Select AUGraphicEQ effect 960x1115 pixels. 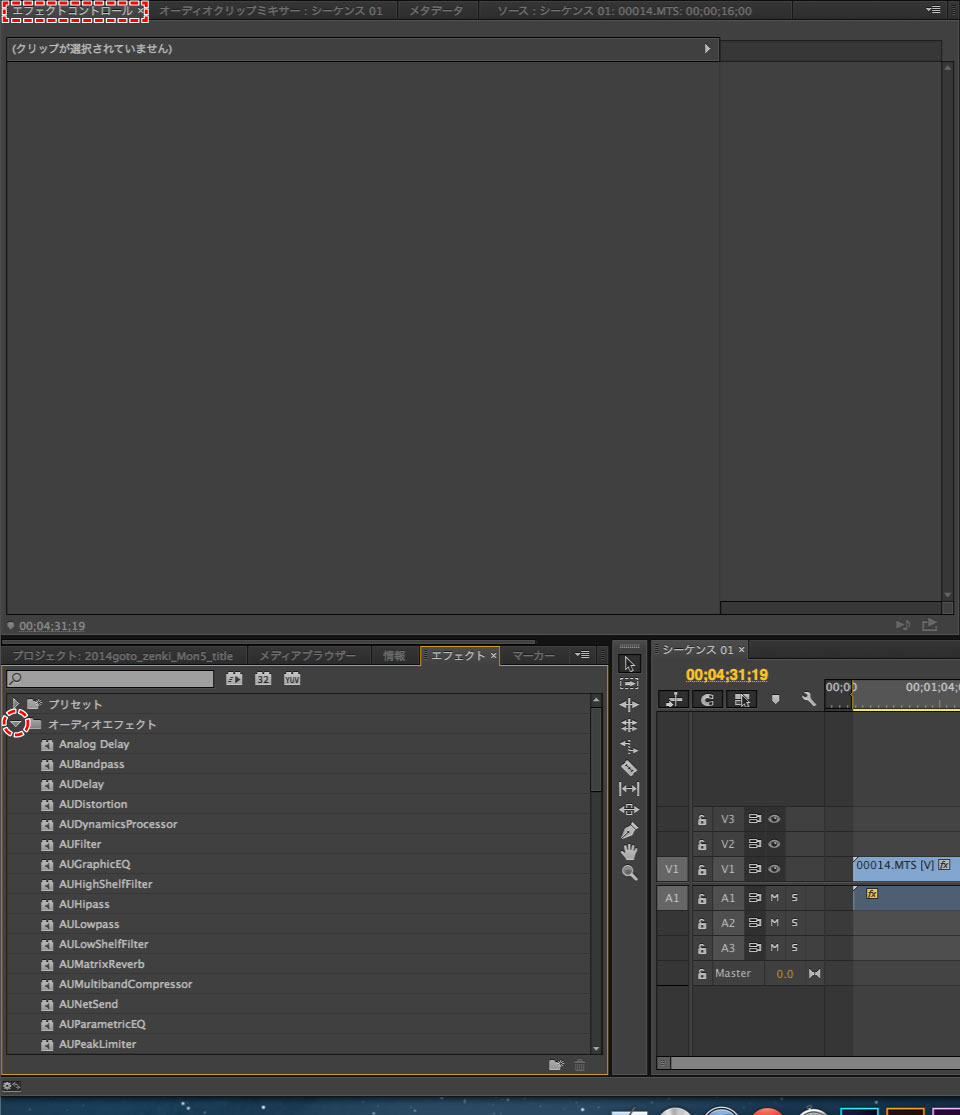point(95,864)
